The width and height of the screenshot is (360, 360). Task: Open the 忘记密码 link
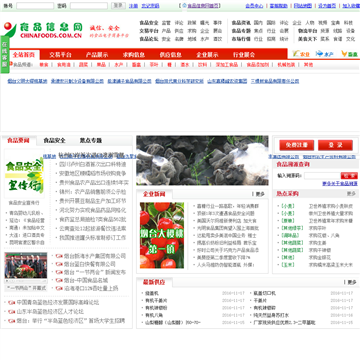pyautogui.click(x=150, y=6)
